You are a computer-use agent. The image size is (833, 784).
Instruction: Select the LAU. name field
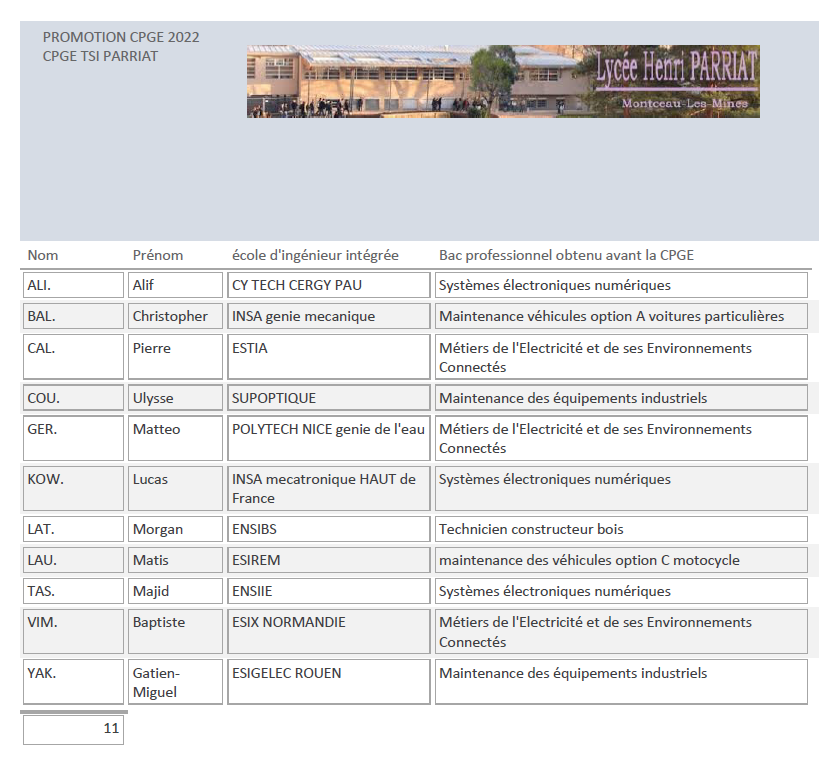pos(73,560)
